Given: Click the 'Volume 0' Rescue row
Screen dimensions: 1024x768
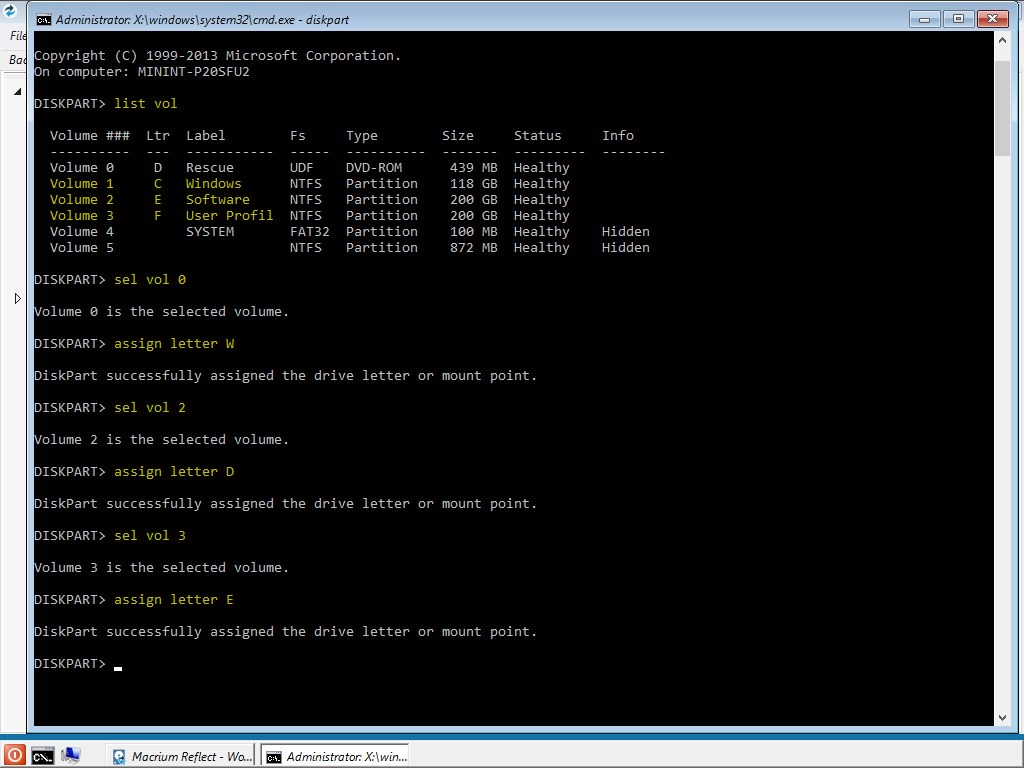Looking at the screenshot, I should (x=310, y=167).
